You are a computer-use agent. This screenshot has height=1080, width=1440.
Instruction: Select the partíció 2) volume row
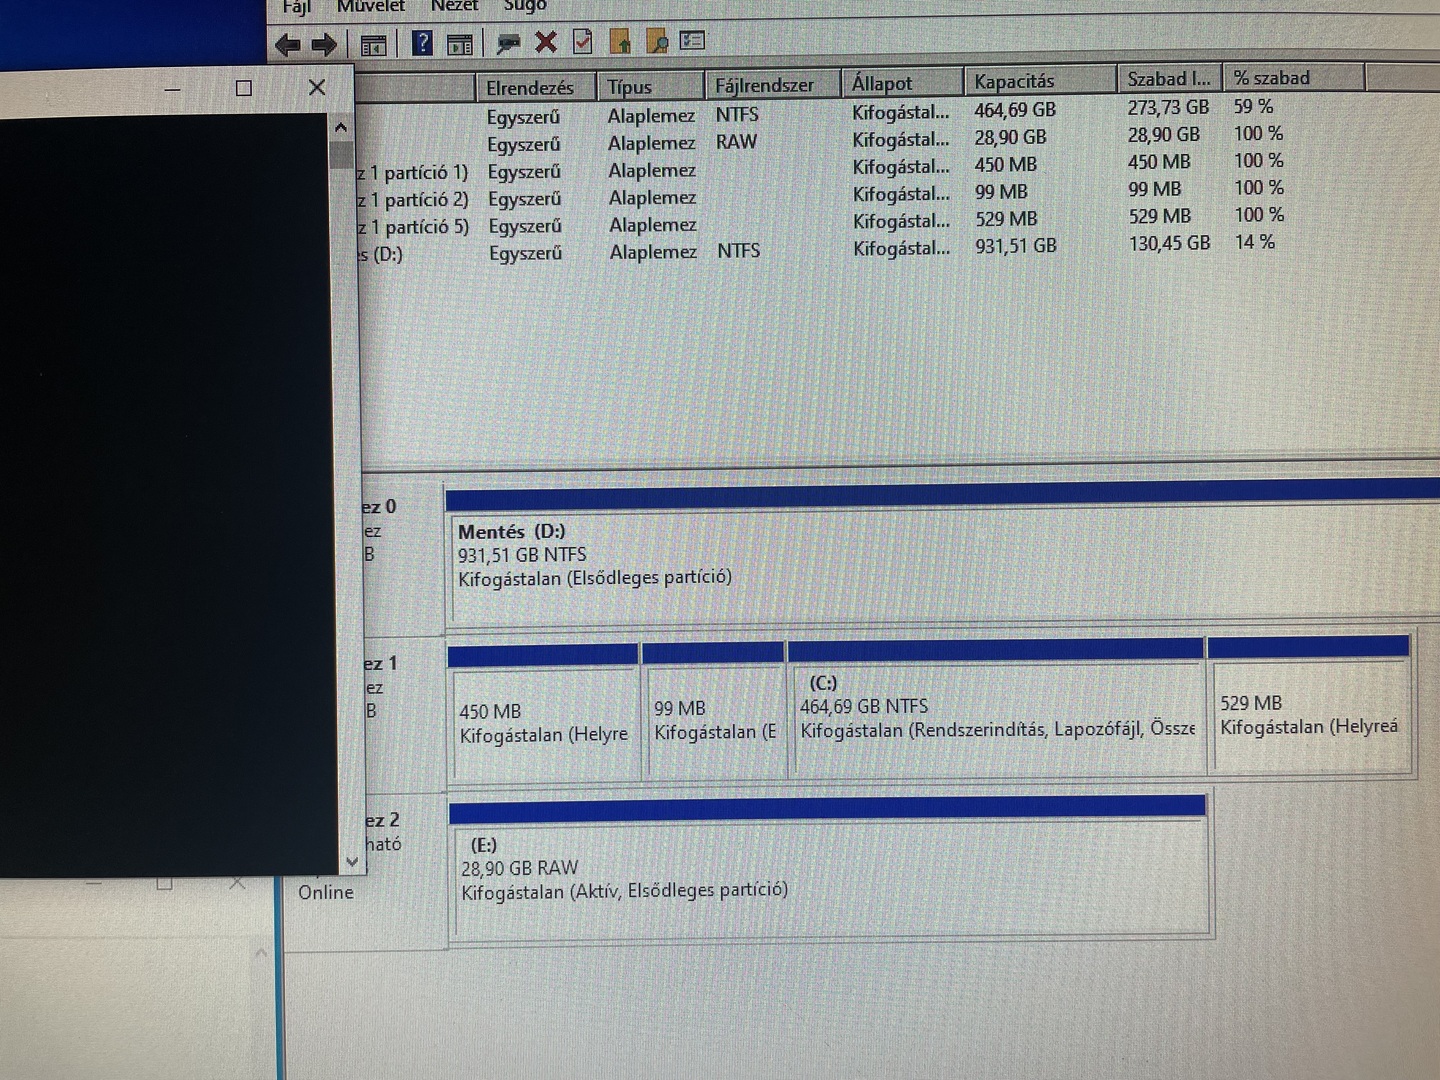pyautogui.click(x=820, y=194)
